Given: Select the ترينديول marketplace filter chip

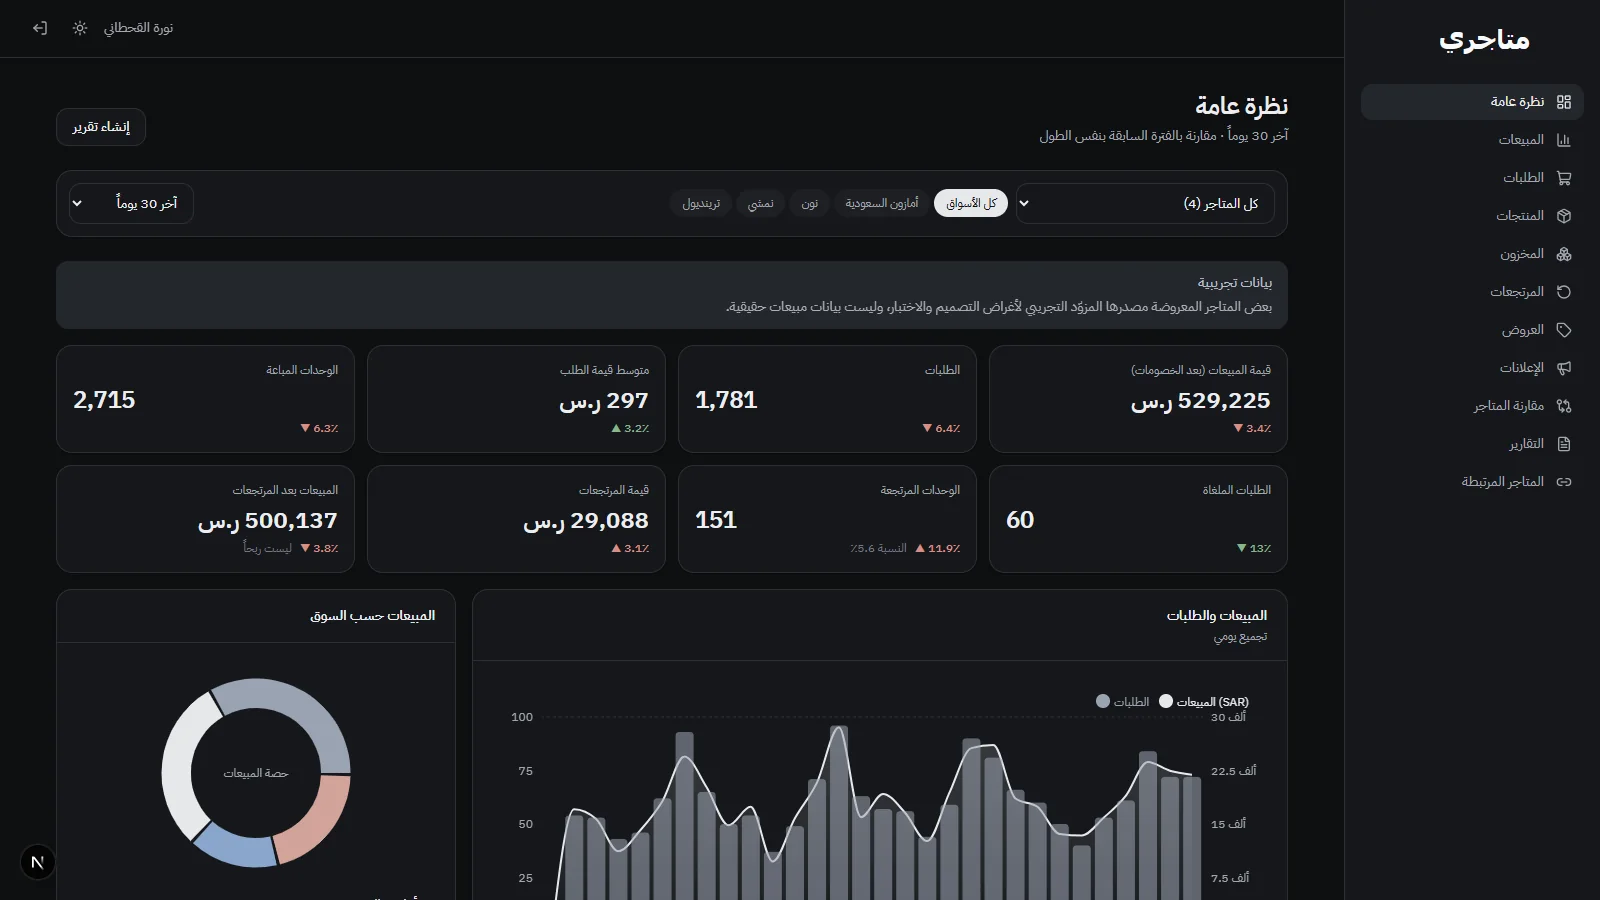Looking at the screenshot, I should click(701, 203).
